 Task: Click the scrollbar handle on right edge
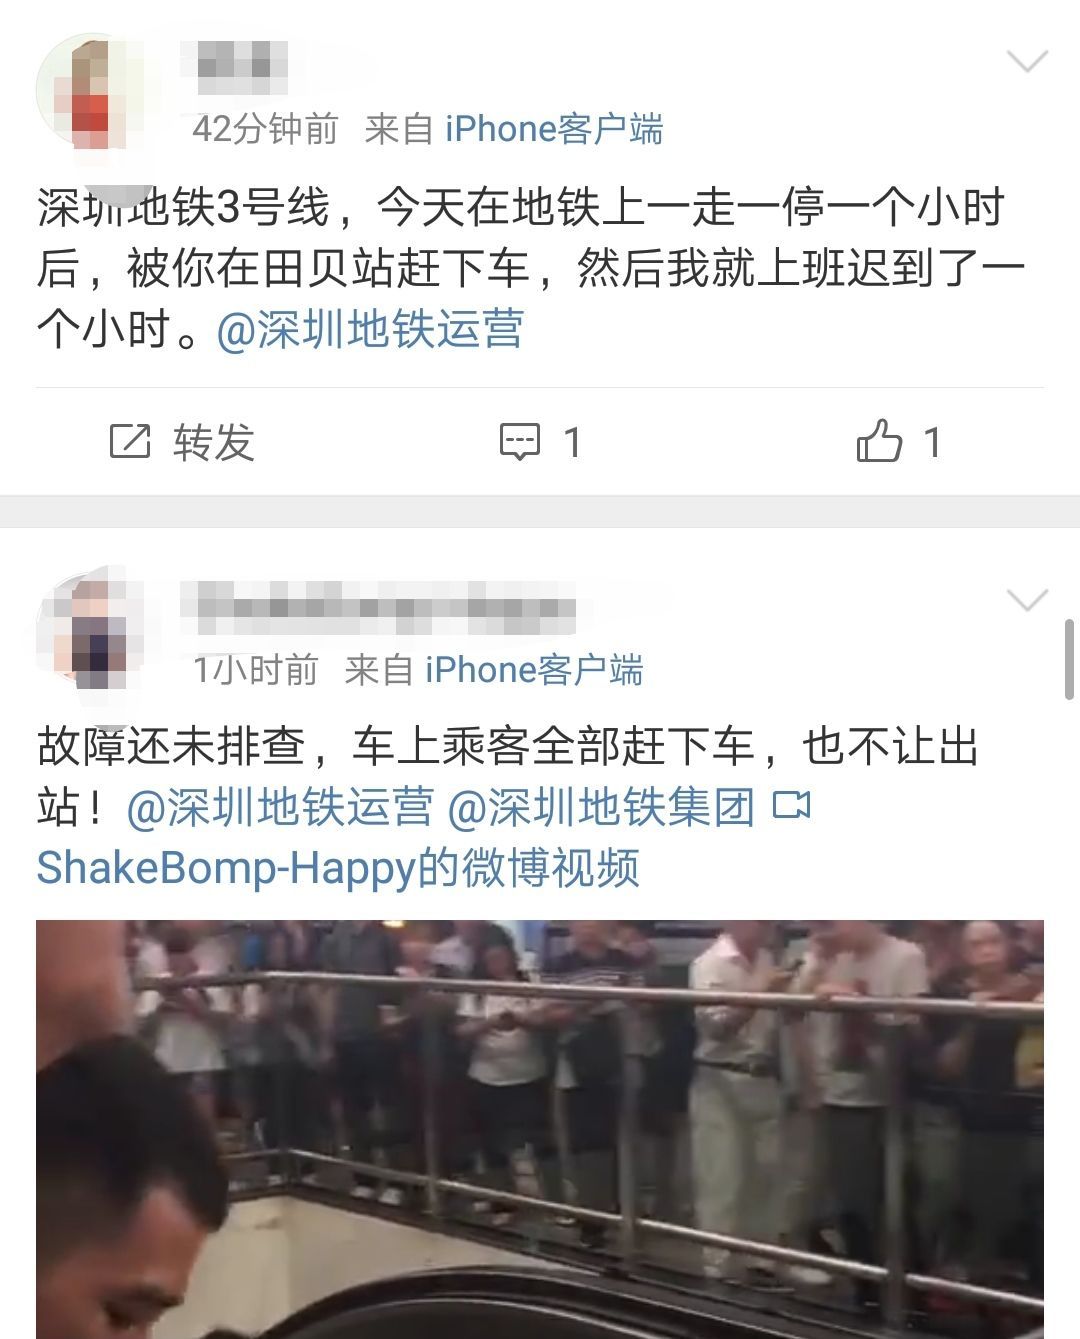tap(1070, 659)
